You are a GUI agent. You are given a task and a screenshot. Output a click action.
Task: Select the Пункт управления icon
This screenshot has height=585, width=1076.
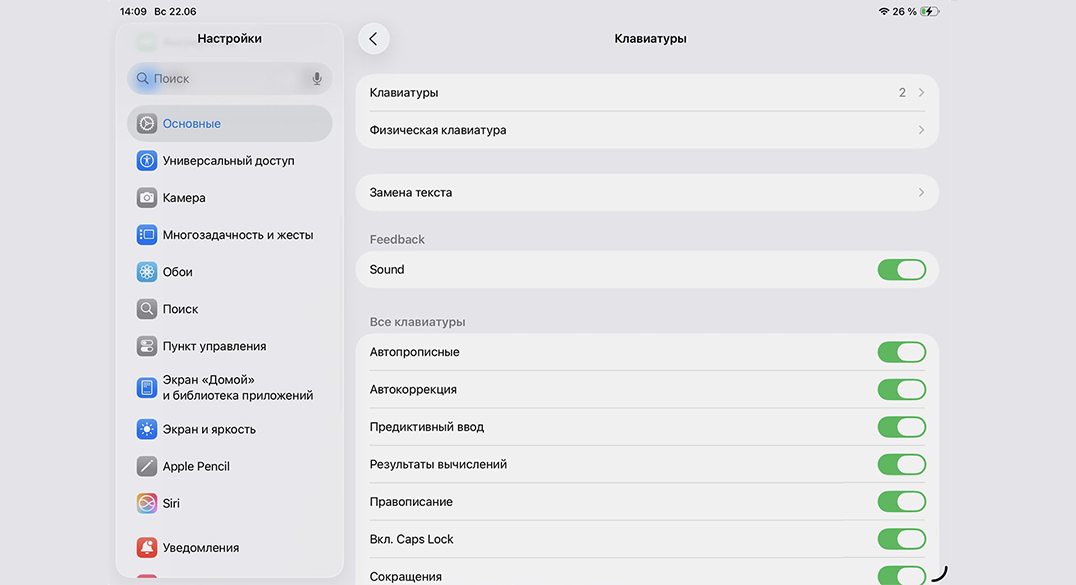[147, 346]
